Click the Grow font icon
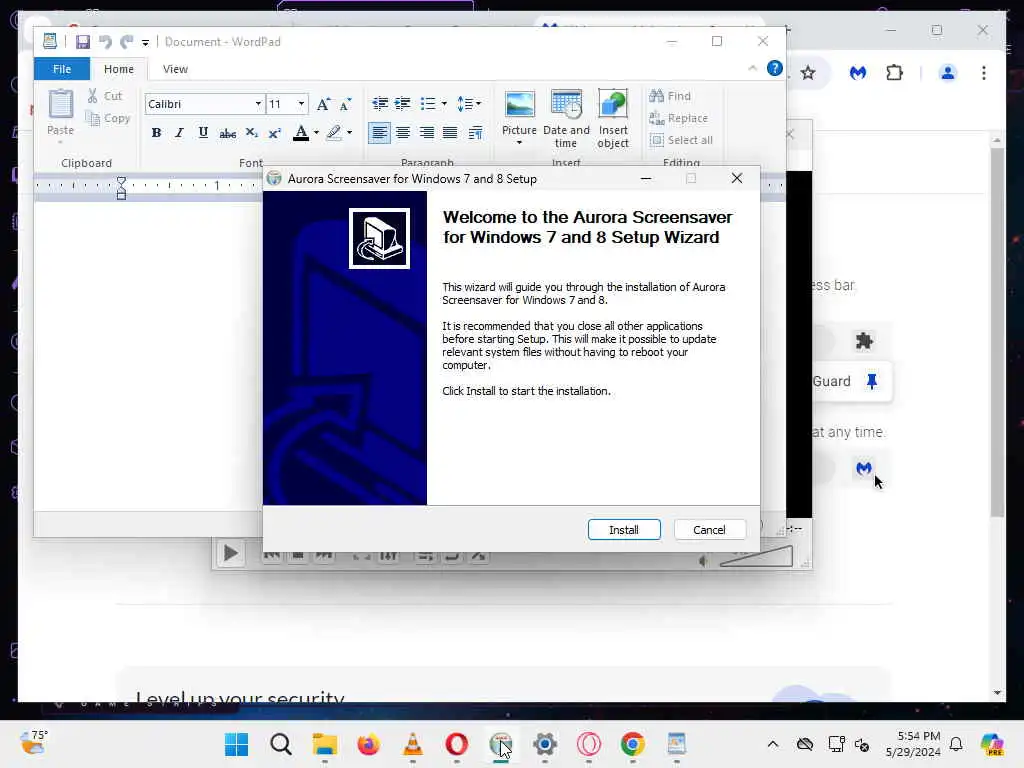 coord(323,104)
